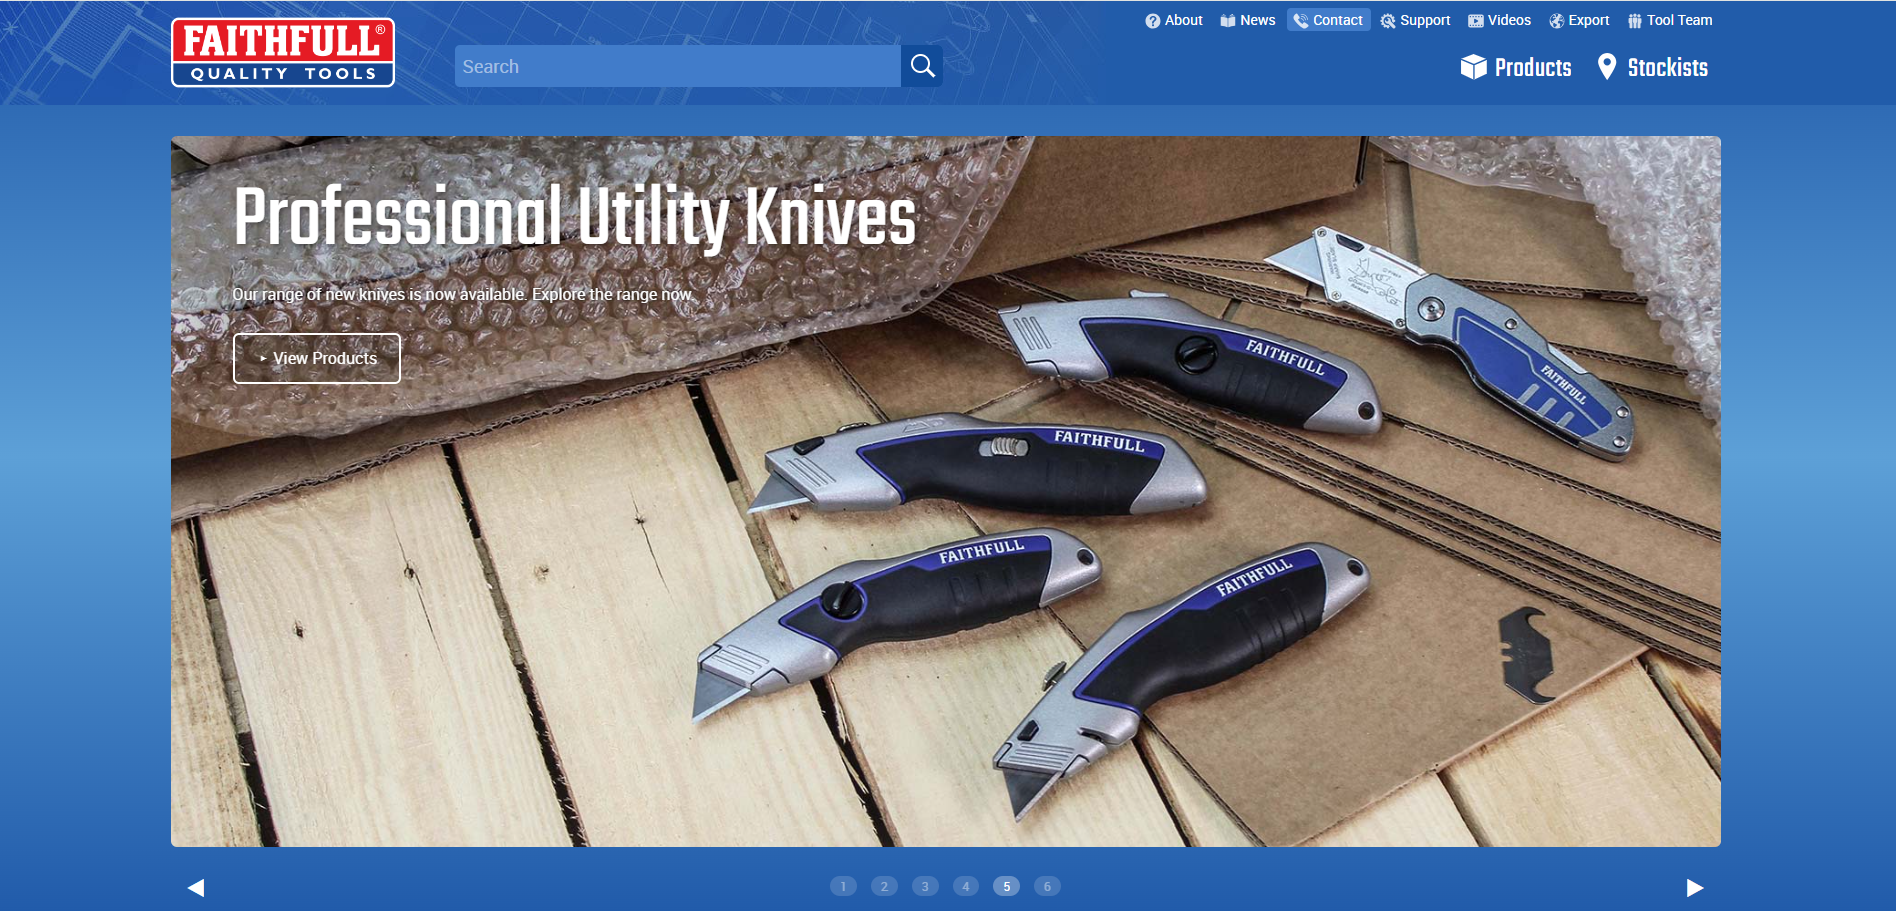Open the Contact menu link
Image resolution: width=1896 pixels, height=911 pixels.
(1328, 20)
